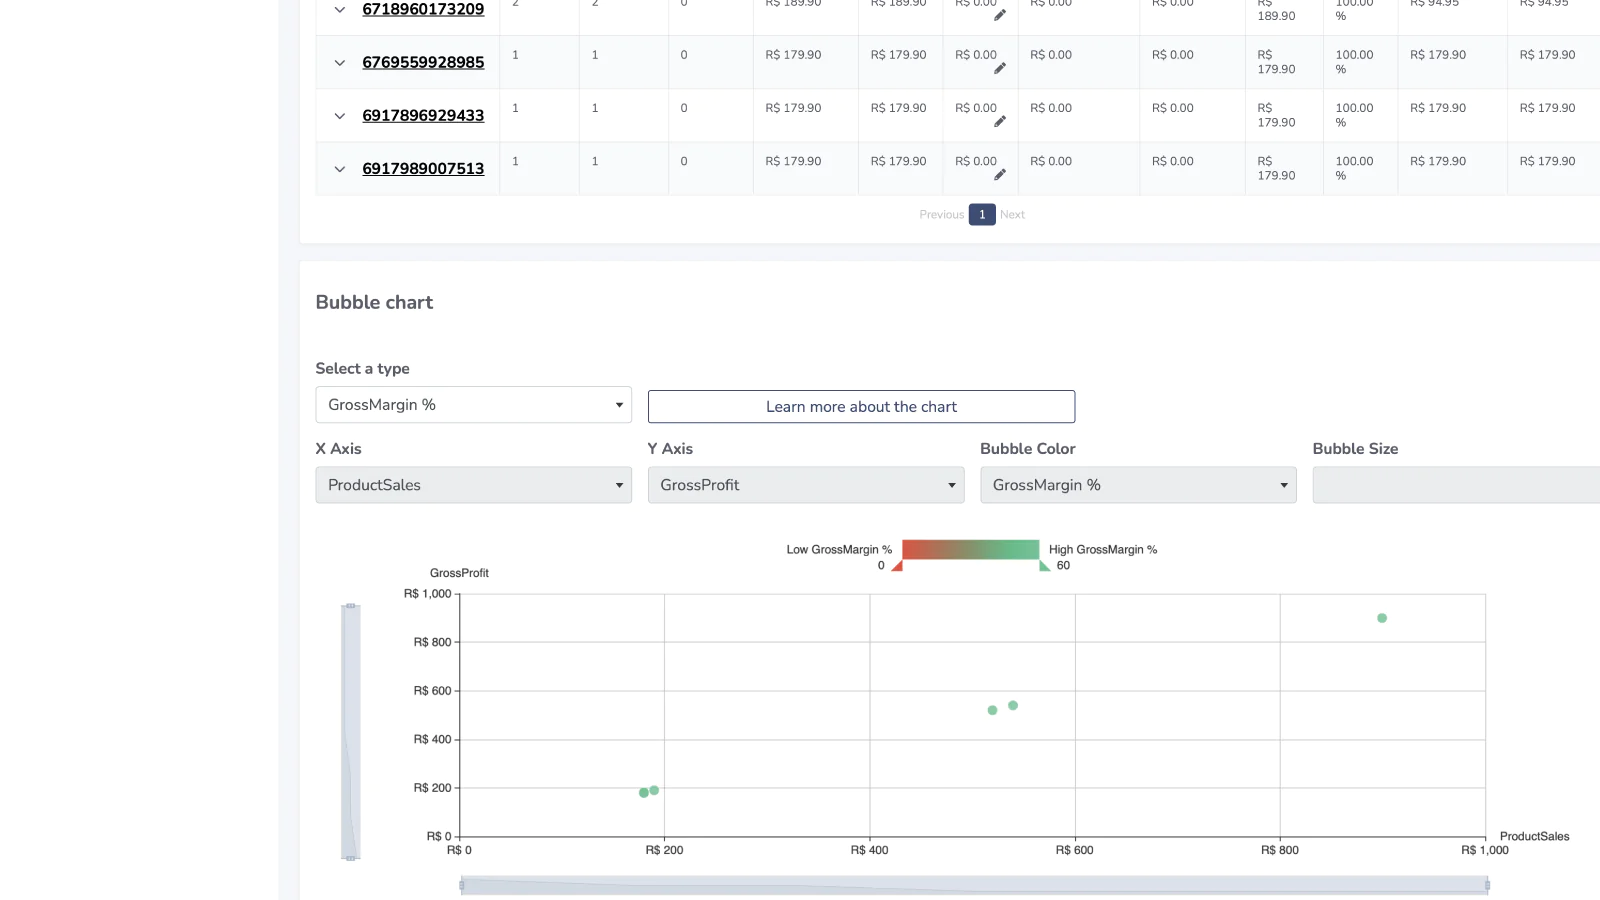Screen dimensions: 1600x900
Task: Click the top-right bubble near R$ 900 sales
Action: pyautogui.click(x=1382, y=618)
